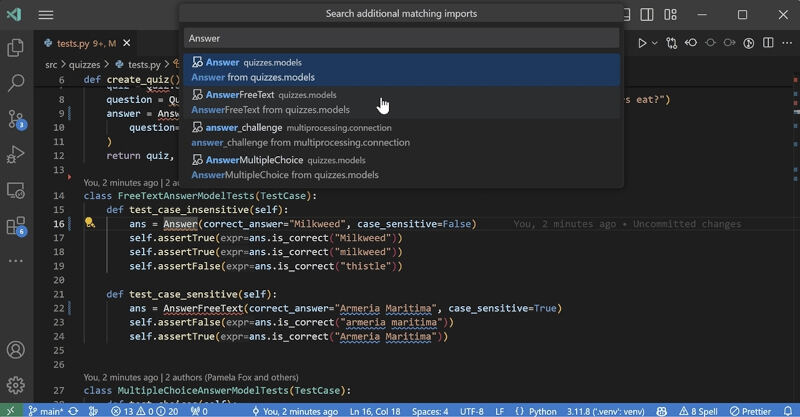The width and height of the screenshot is (800, 417).
Task: Open editor More Actions ellipsis
Action: [787, 43]
